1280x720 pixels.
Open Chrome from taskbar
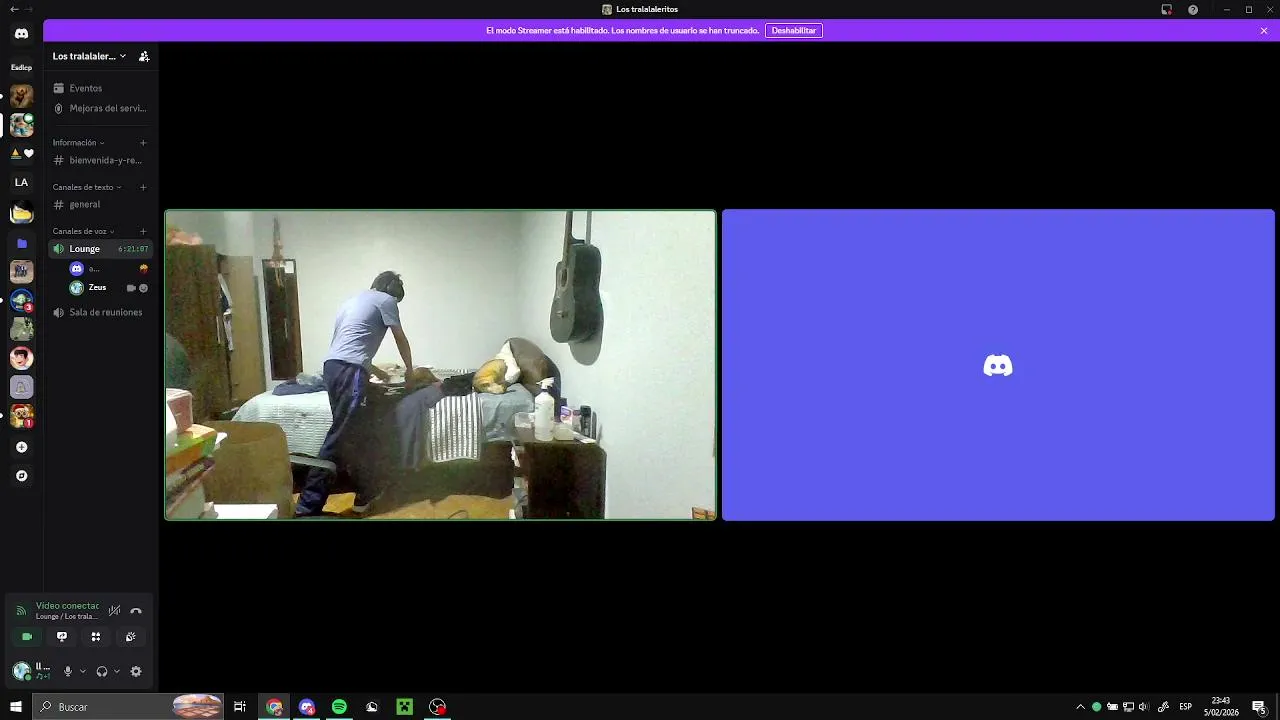click(x=274, y=707)
